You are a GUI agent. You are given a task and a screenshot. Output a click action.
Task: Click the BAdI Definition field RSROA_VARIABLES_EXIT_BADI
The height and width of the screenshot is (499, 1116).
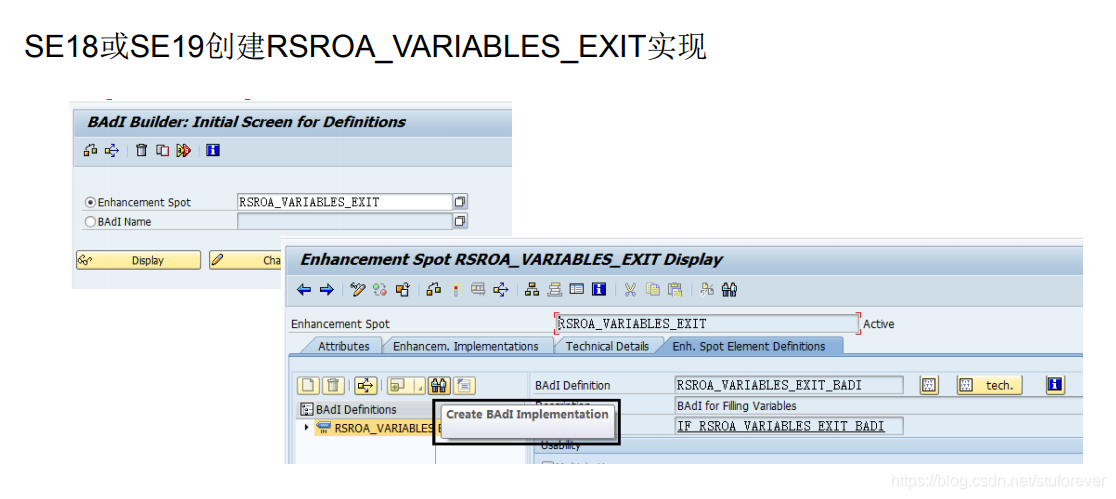789,385
